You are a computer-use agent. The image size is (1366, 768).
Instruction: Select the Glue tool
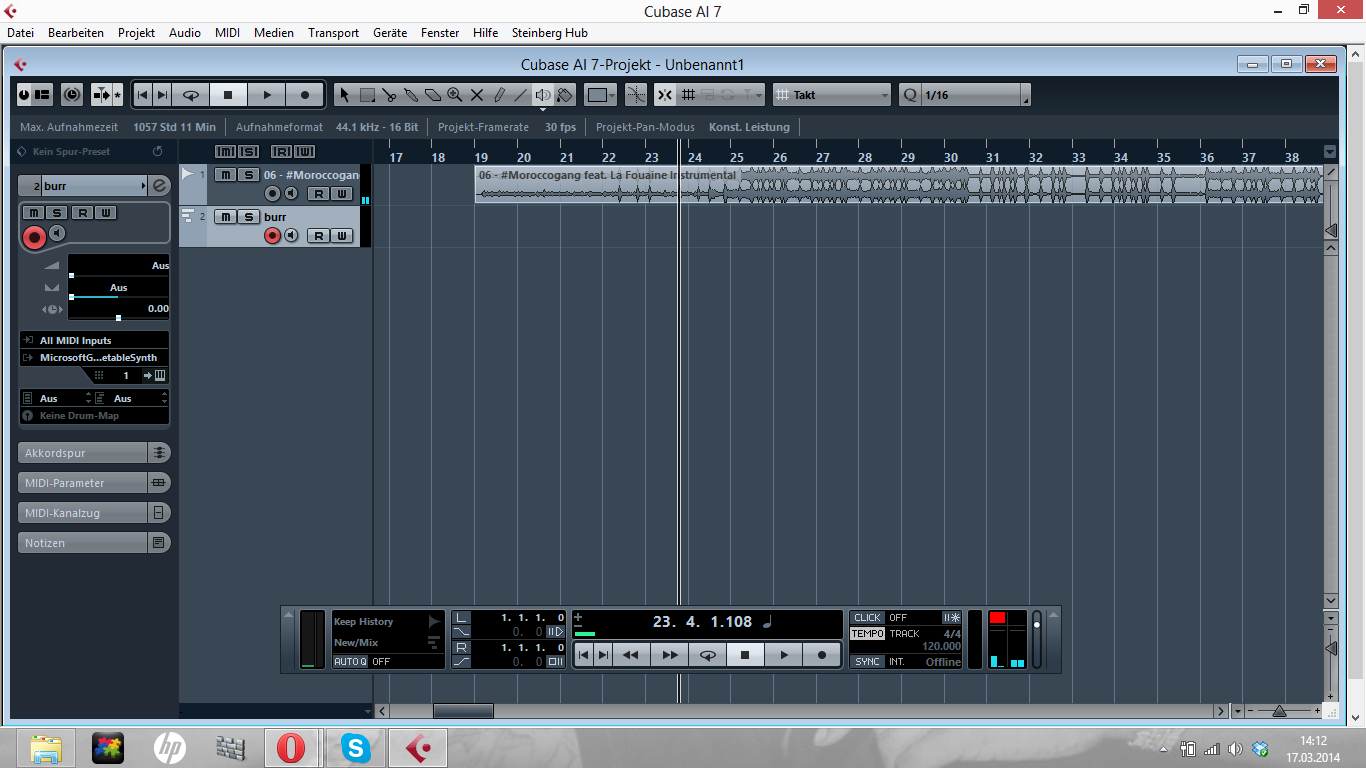coord(411,95)
